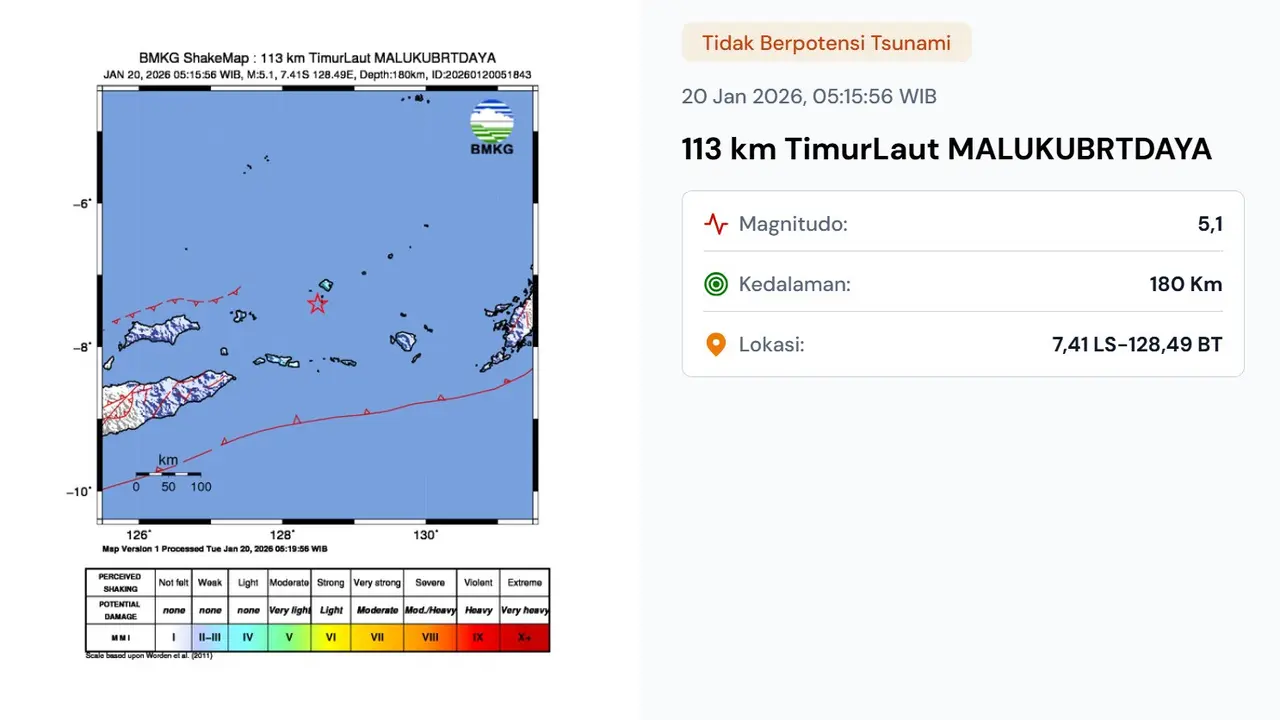This screenshot has height=720, width=1280.
Task: Click the Mod./Heavy damage cell
Action: tap(430, 610)
